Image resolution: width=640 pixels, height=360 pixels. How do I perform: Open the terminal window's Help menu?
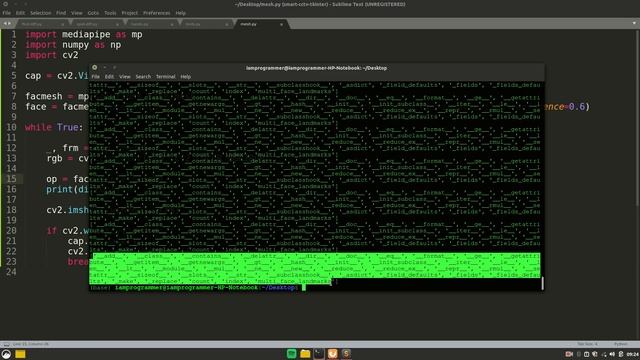[x=185, y=77]
